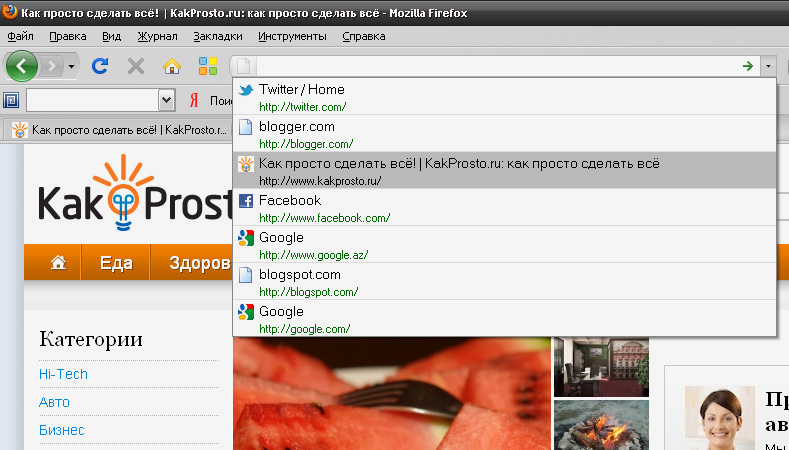Click the KakProsto site logo
Screen dimensions: 789x450
pos(135,194)
